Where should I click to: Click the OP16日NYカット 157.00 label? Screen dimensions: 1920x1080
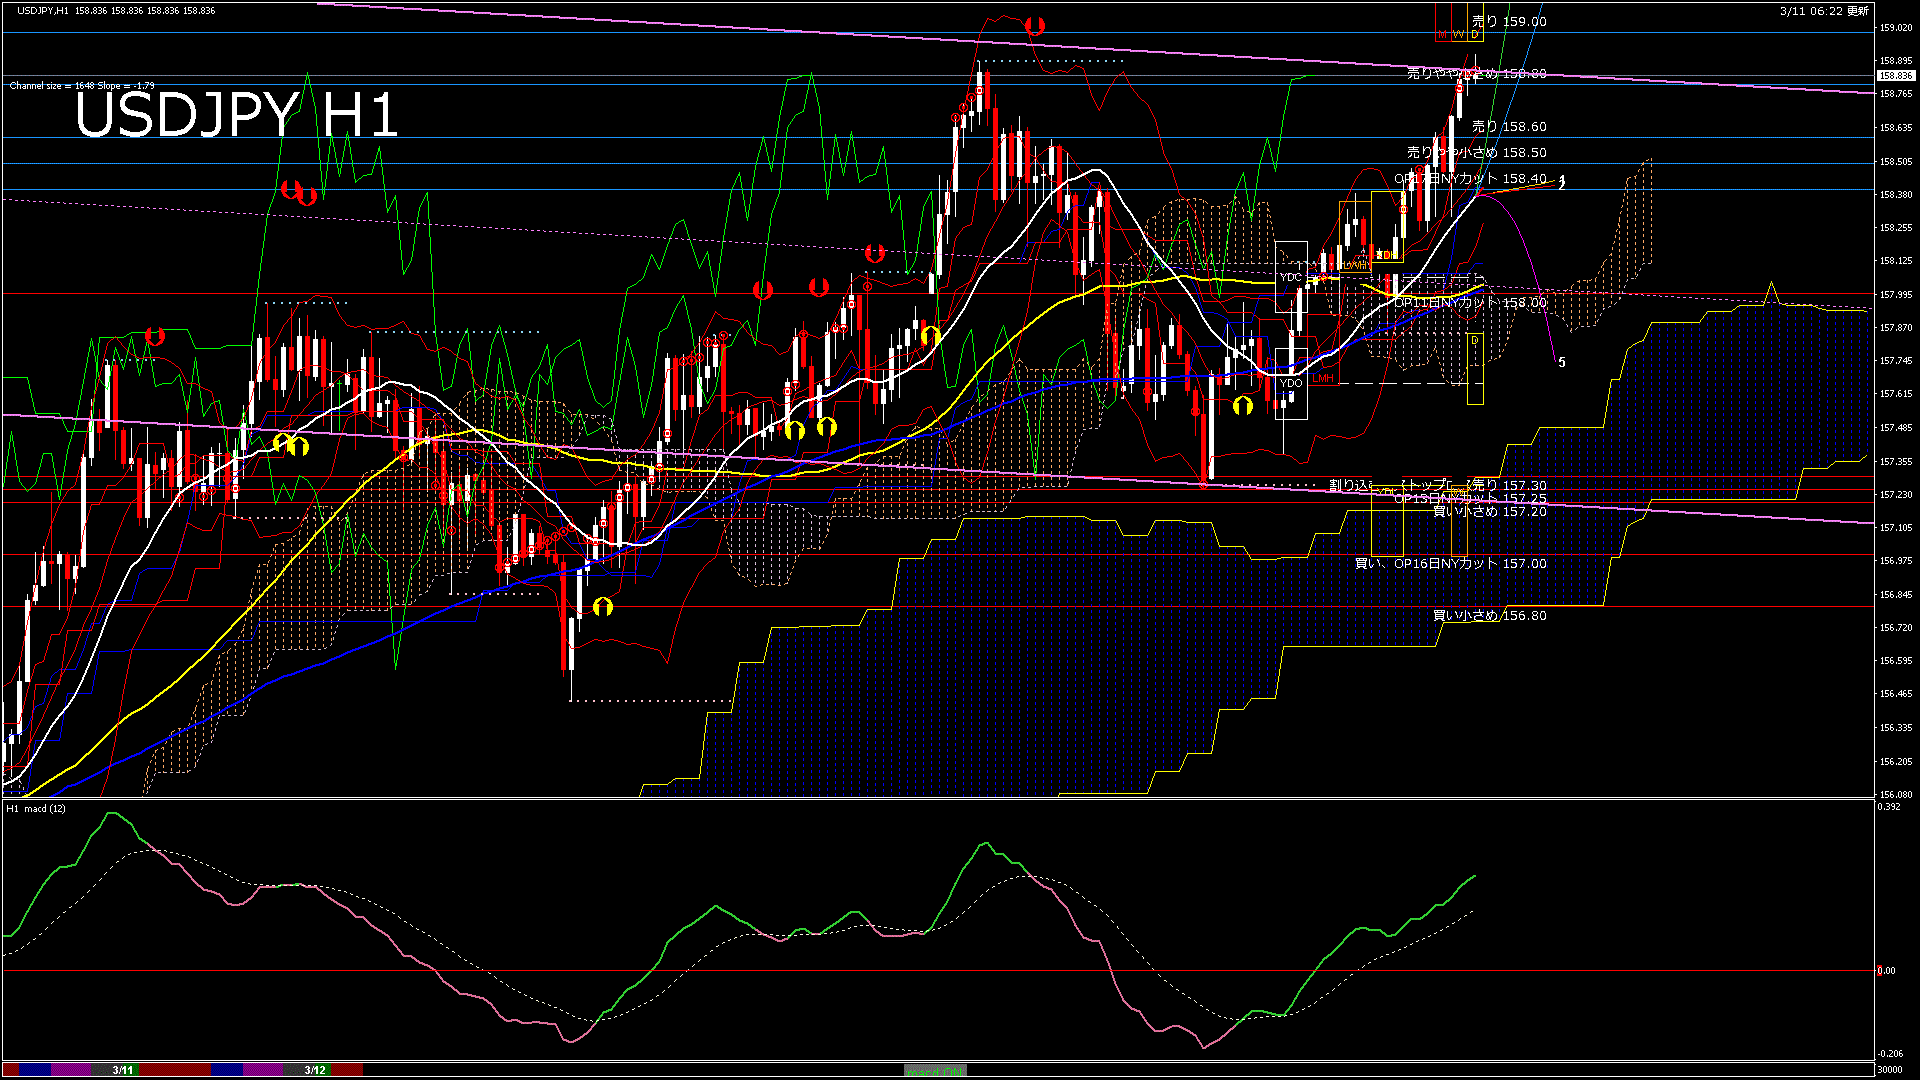(x=1450, y=564)
